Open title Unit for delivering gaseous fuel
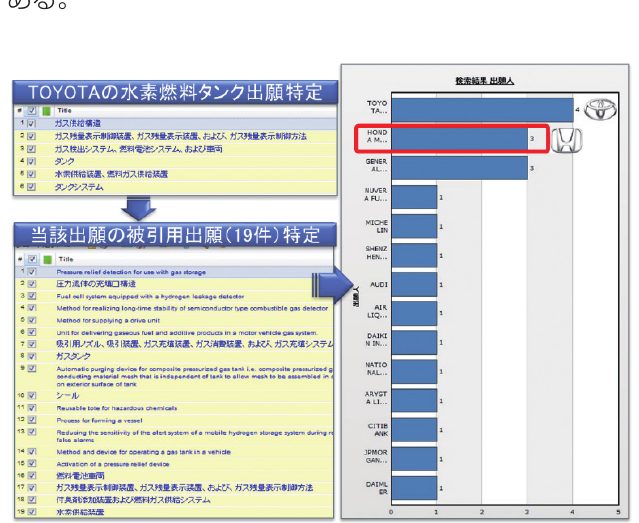639x523 pixels. 187,333
